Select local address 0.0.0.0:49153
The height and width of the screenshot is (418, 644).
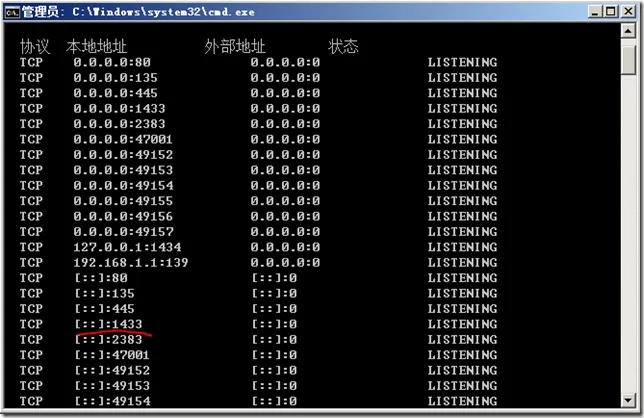pyautogui.click(x=123, y=170)
